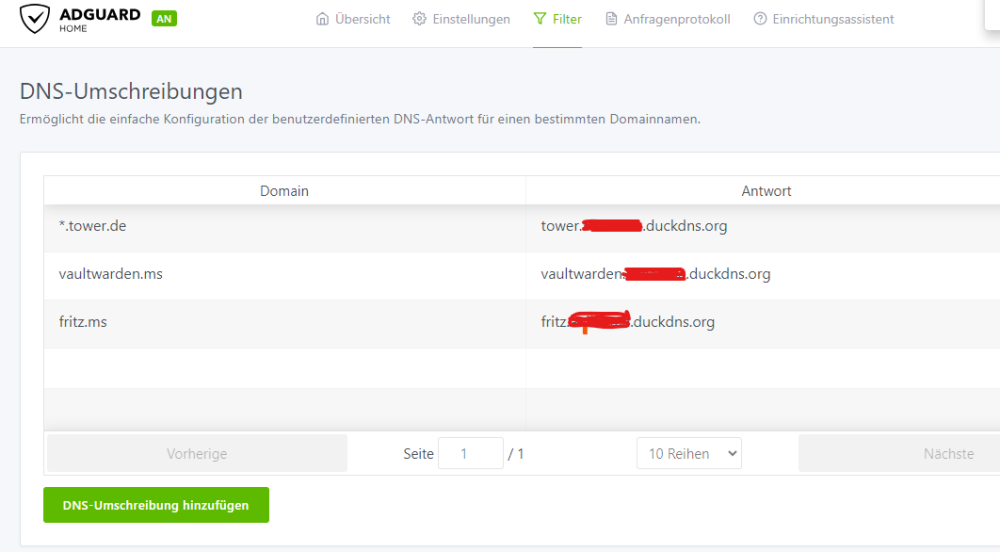Click the green AN status badge
Viewport: 1000px width, 552px height.
[164, 18]
